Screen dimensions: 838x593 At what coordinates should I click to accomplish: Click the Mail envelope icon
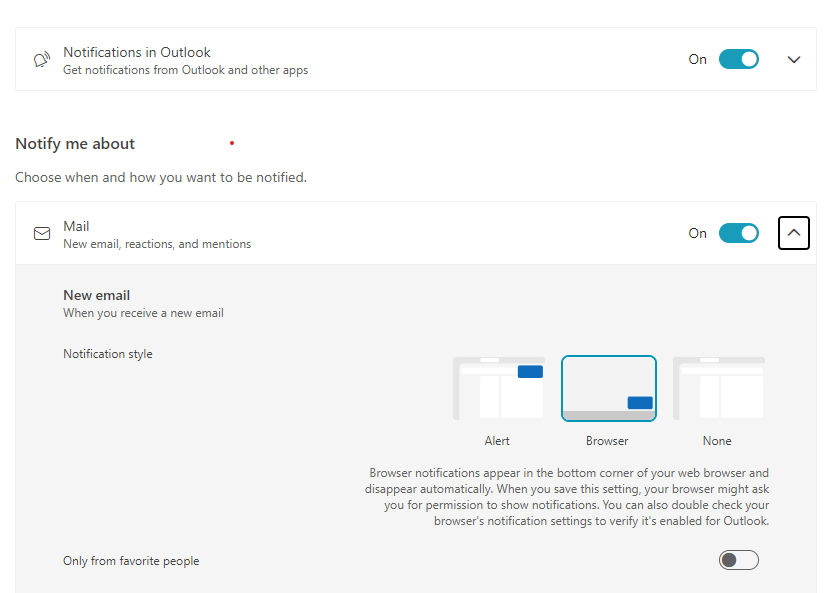tap(42, 233)
